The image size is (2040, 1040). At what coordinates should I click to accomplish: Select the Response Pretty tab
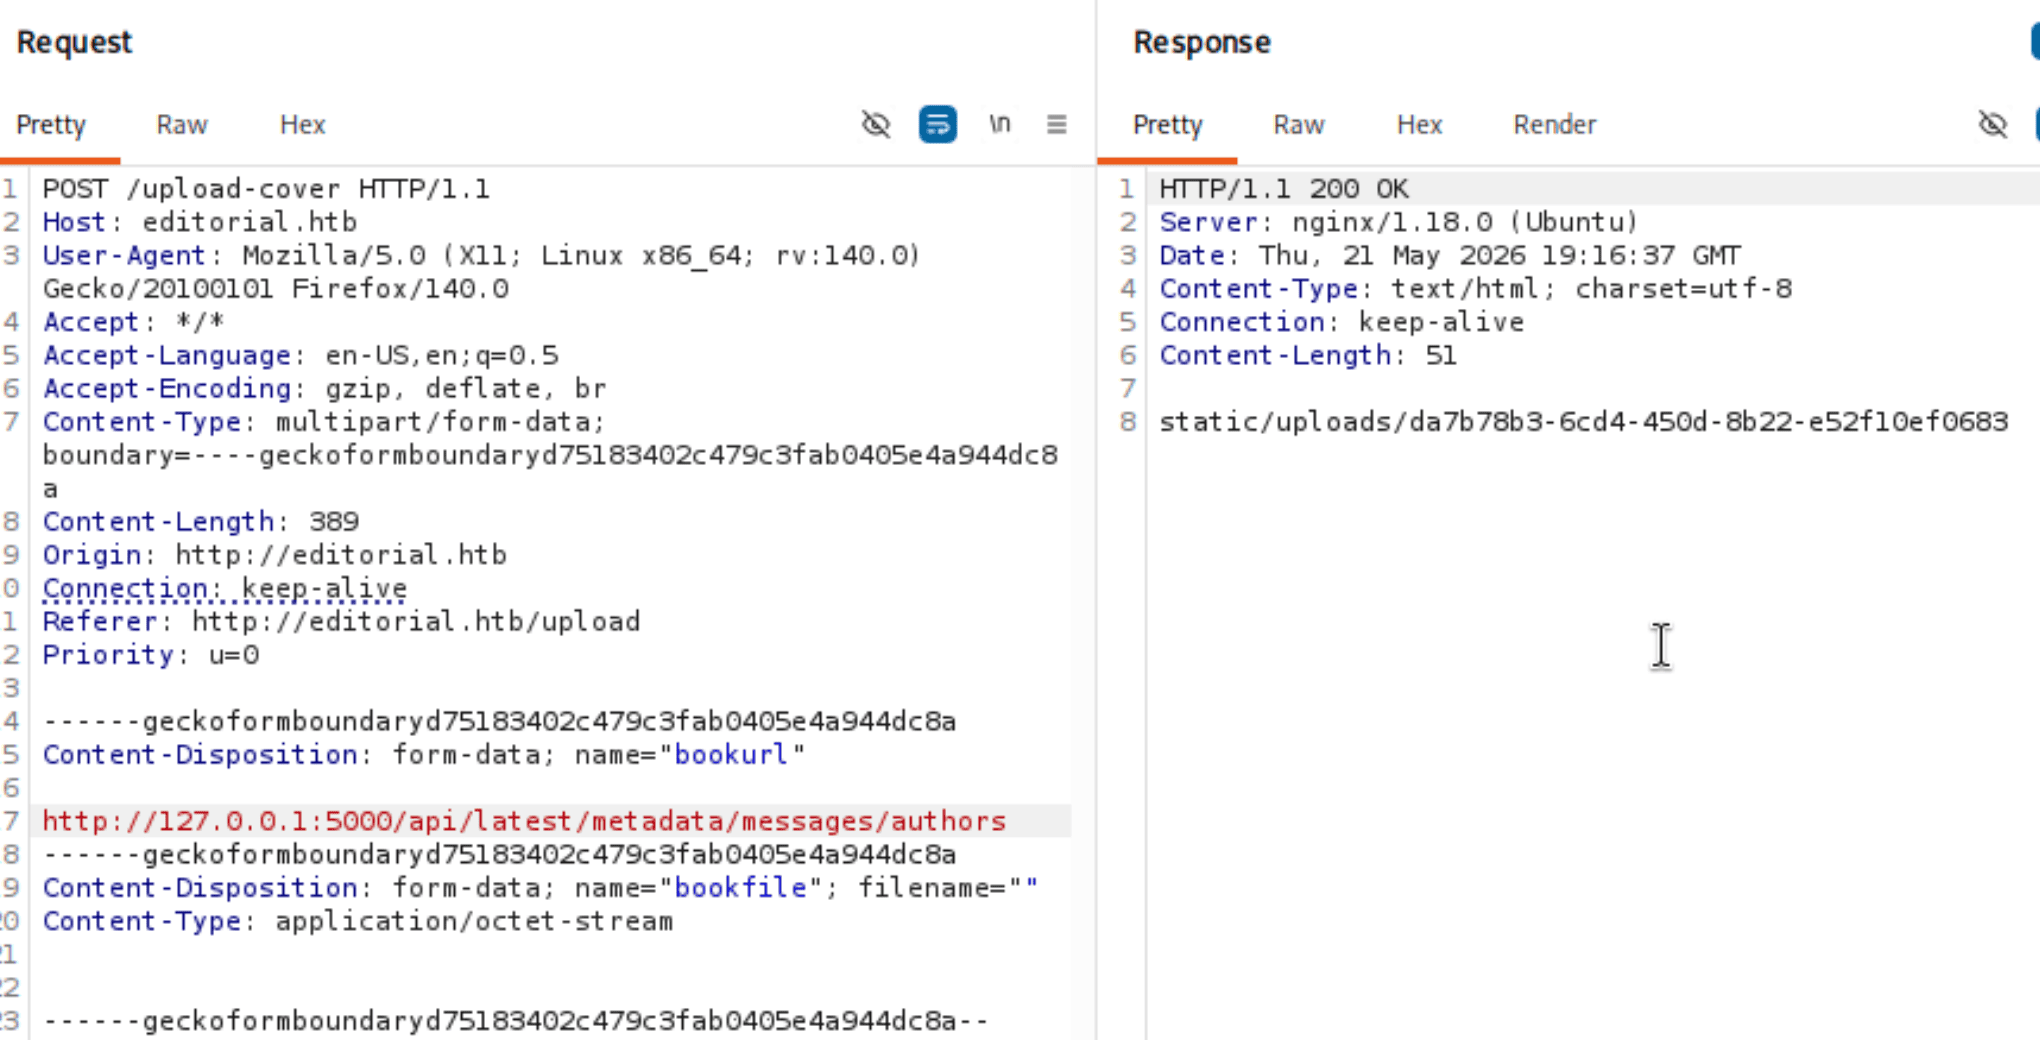tap(1167, 125)
